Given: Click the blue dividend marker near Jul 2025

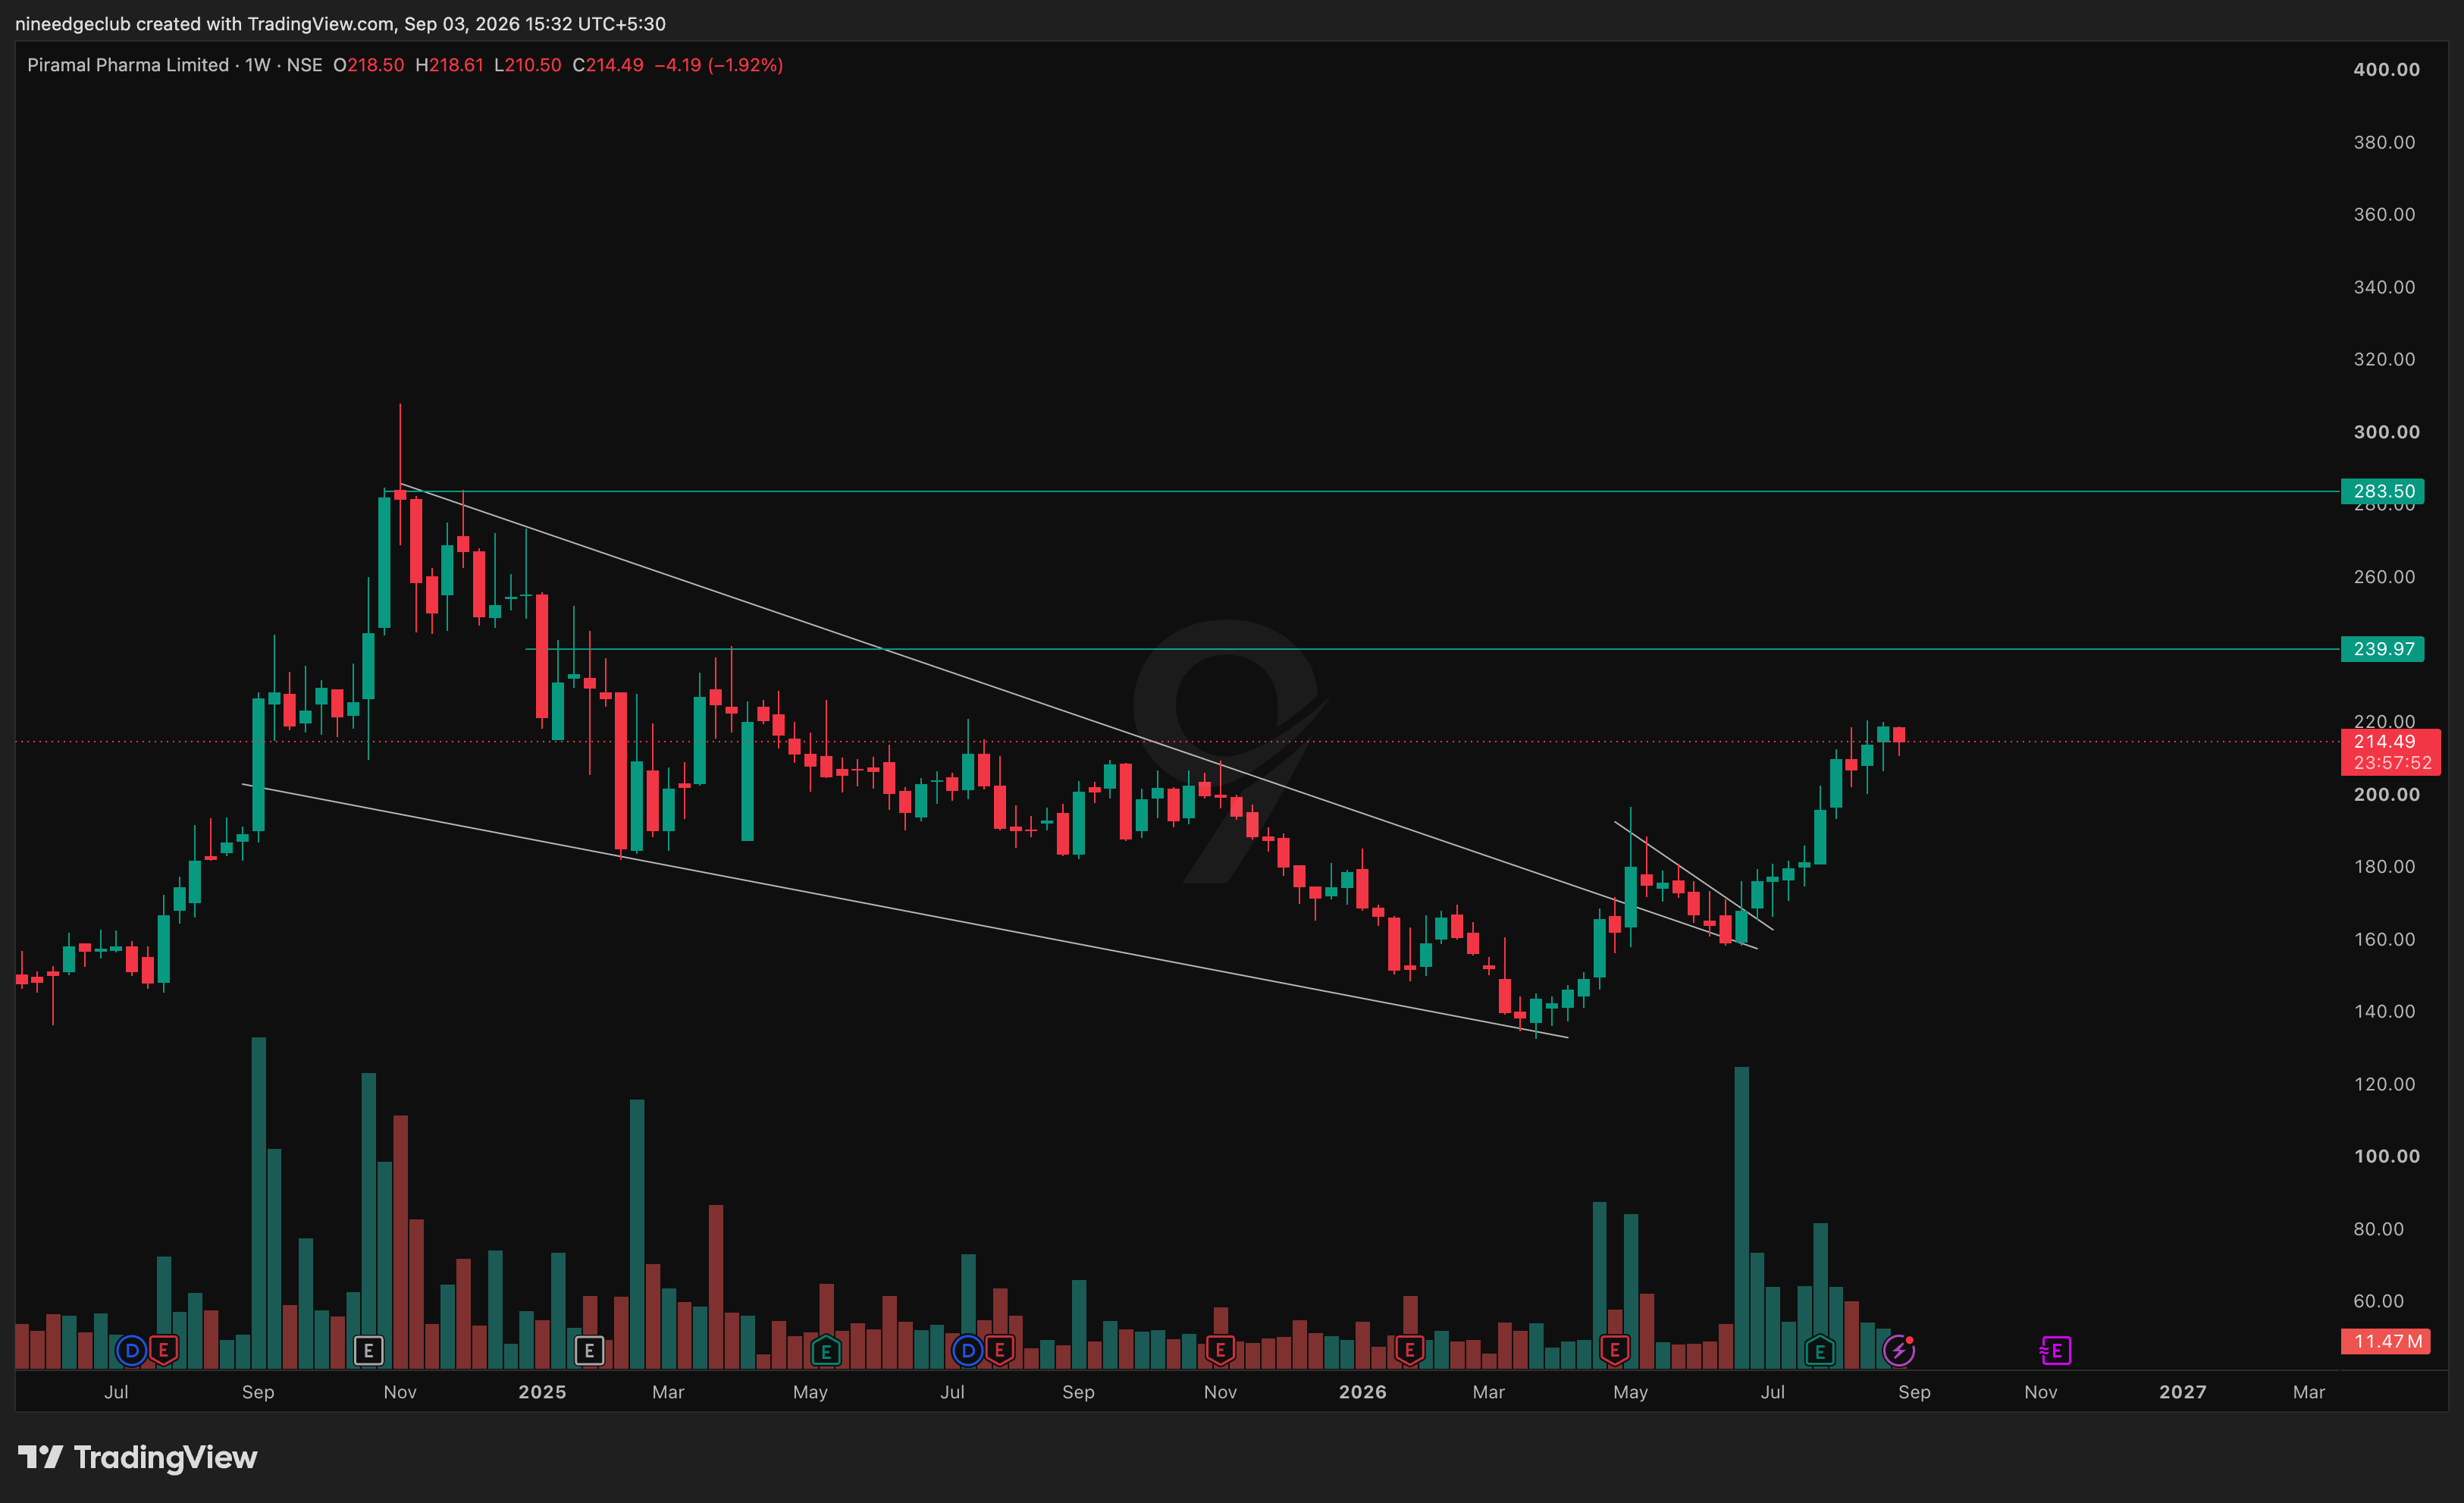Looking at the screenshot, I should pyautogui.click(x=967, y=1351).
